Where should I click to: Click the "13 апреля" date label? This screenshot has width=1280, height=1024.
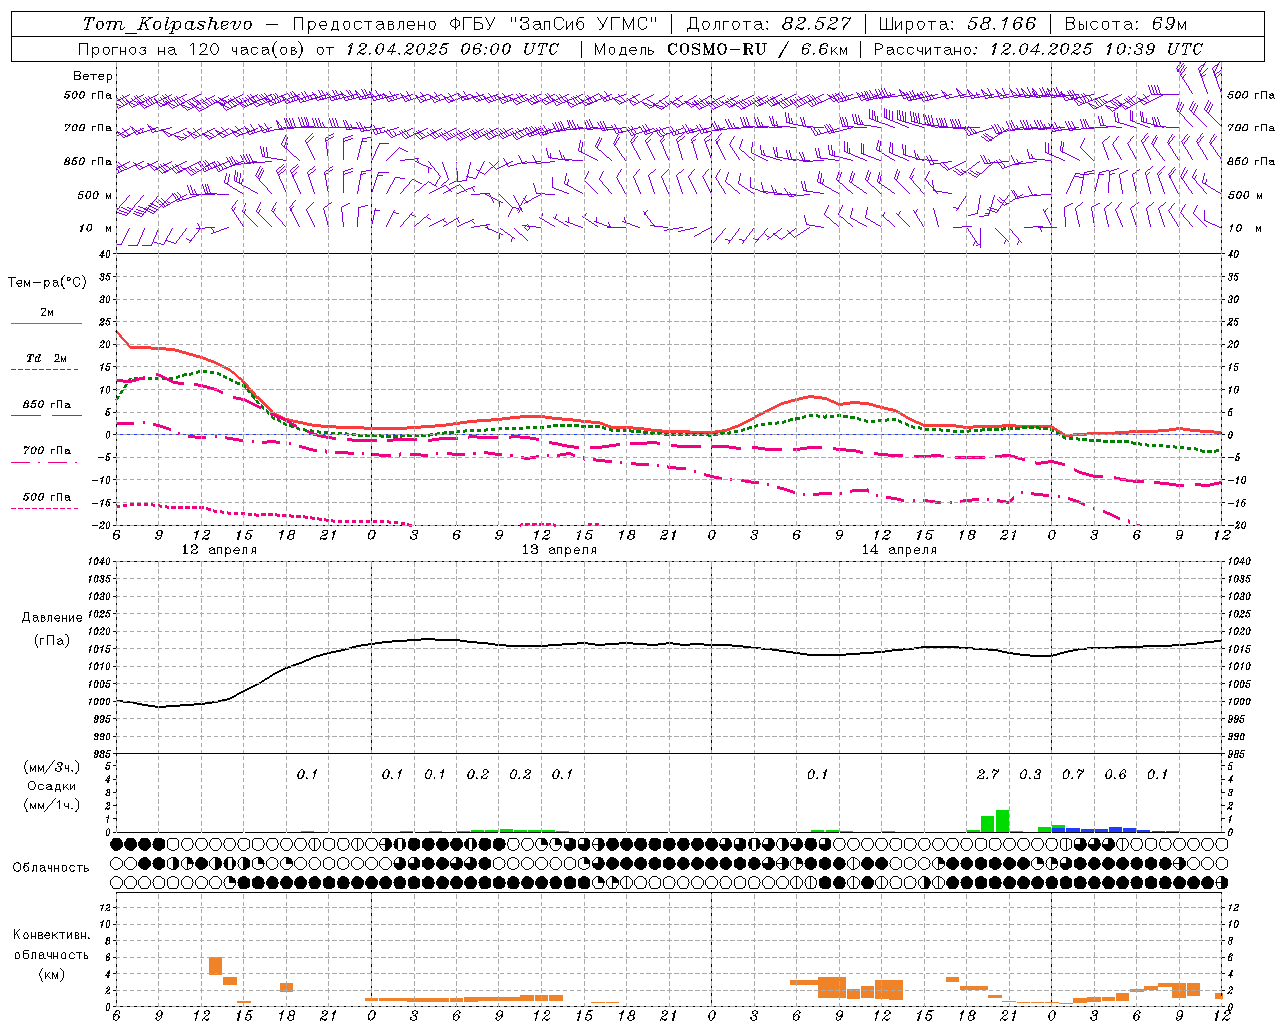tap(559, 550)
